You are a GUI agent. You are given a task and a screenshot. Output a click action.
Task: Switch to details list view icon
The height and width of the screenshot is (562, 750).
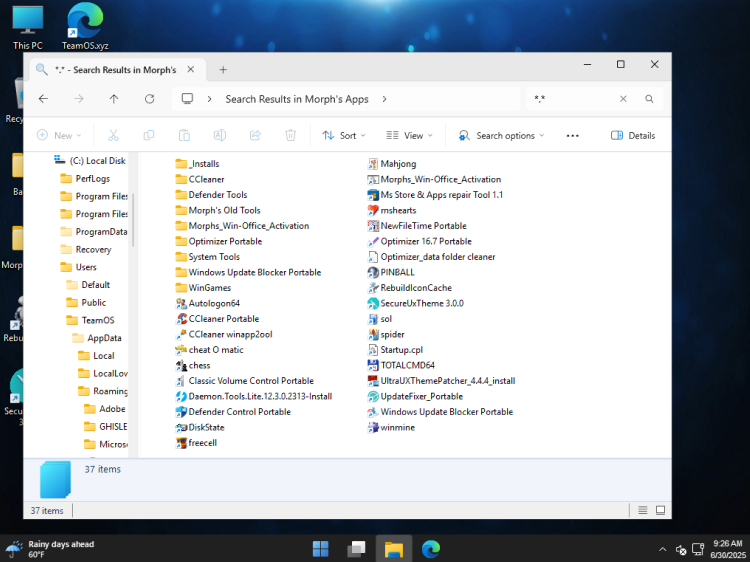(x=642, y=510)
